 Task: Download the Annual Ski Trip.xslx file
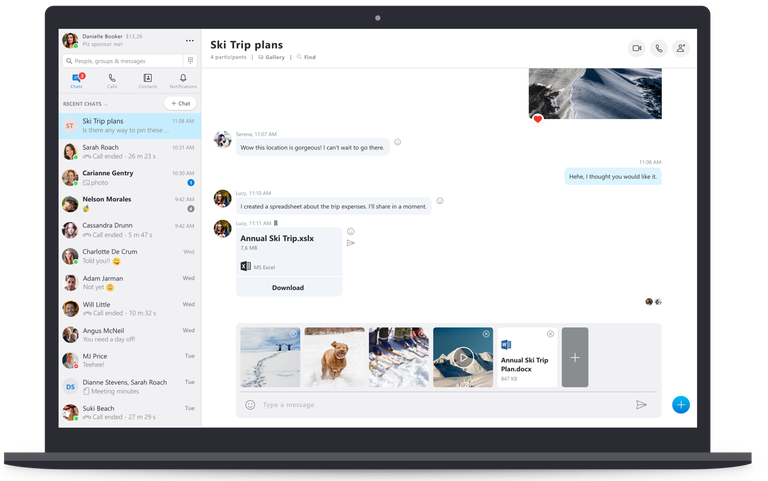(288, 288)
